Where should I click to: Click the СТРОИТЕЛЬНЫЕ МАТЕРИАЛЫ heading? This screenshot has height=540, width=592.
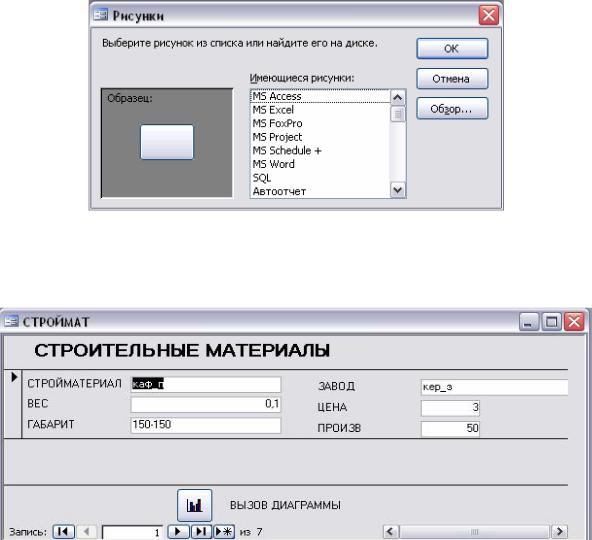[x=182, y=350]
